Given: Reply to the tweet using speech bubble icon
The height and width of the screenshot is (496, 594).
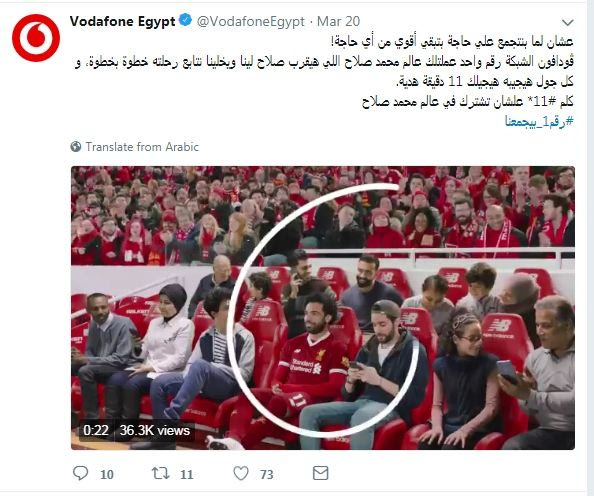Looking at the screenshot, I should point(80,473).
